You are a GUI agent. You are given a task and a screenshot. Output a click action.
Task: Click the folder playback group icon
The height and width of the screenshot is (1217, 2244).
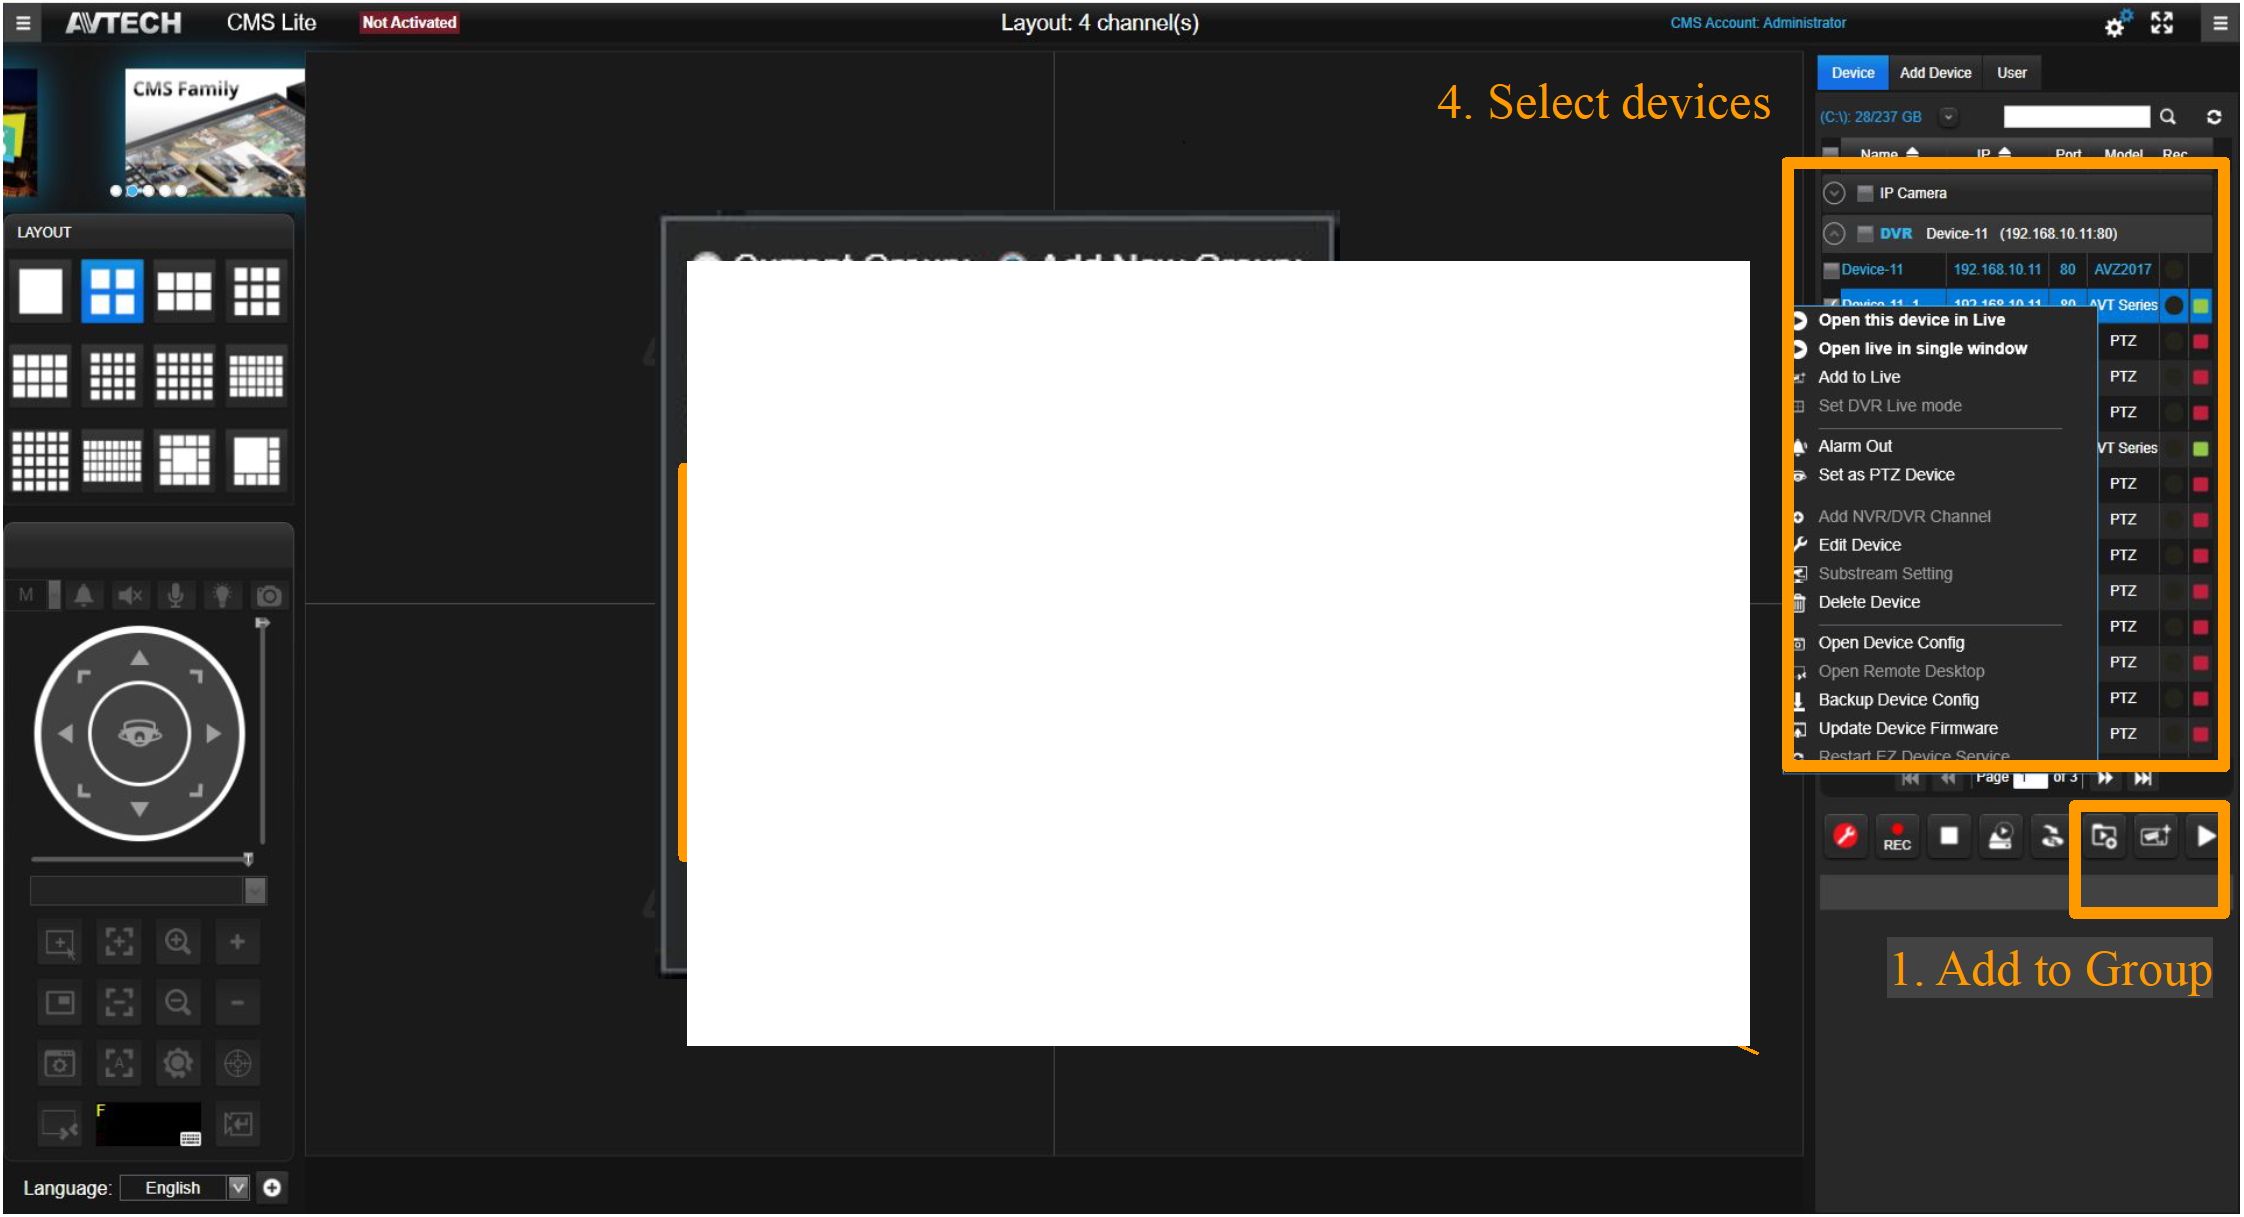click(x=2104, y=836)
